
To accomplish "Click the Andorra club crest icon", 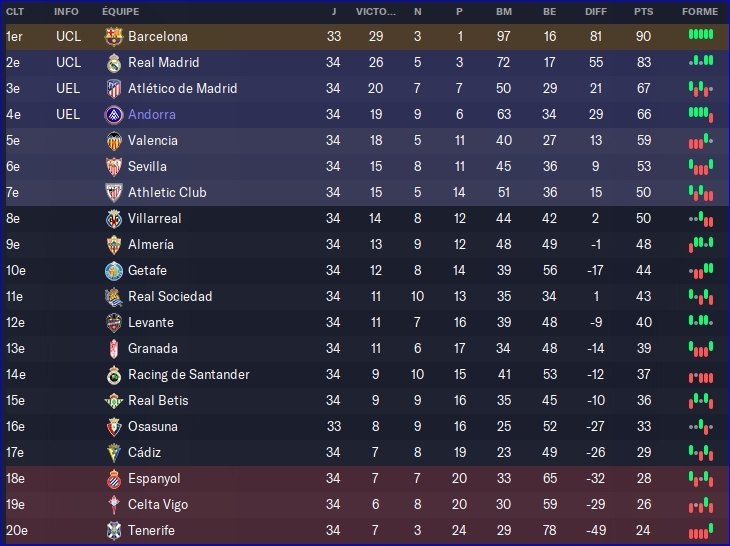I will point(113,114).
